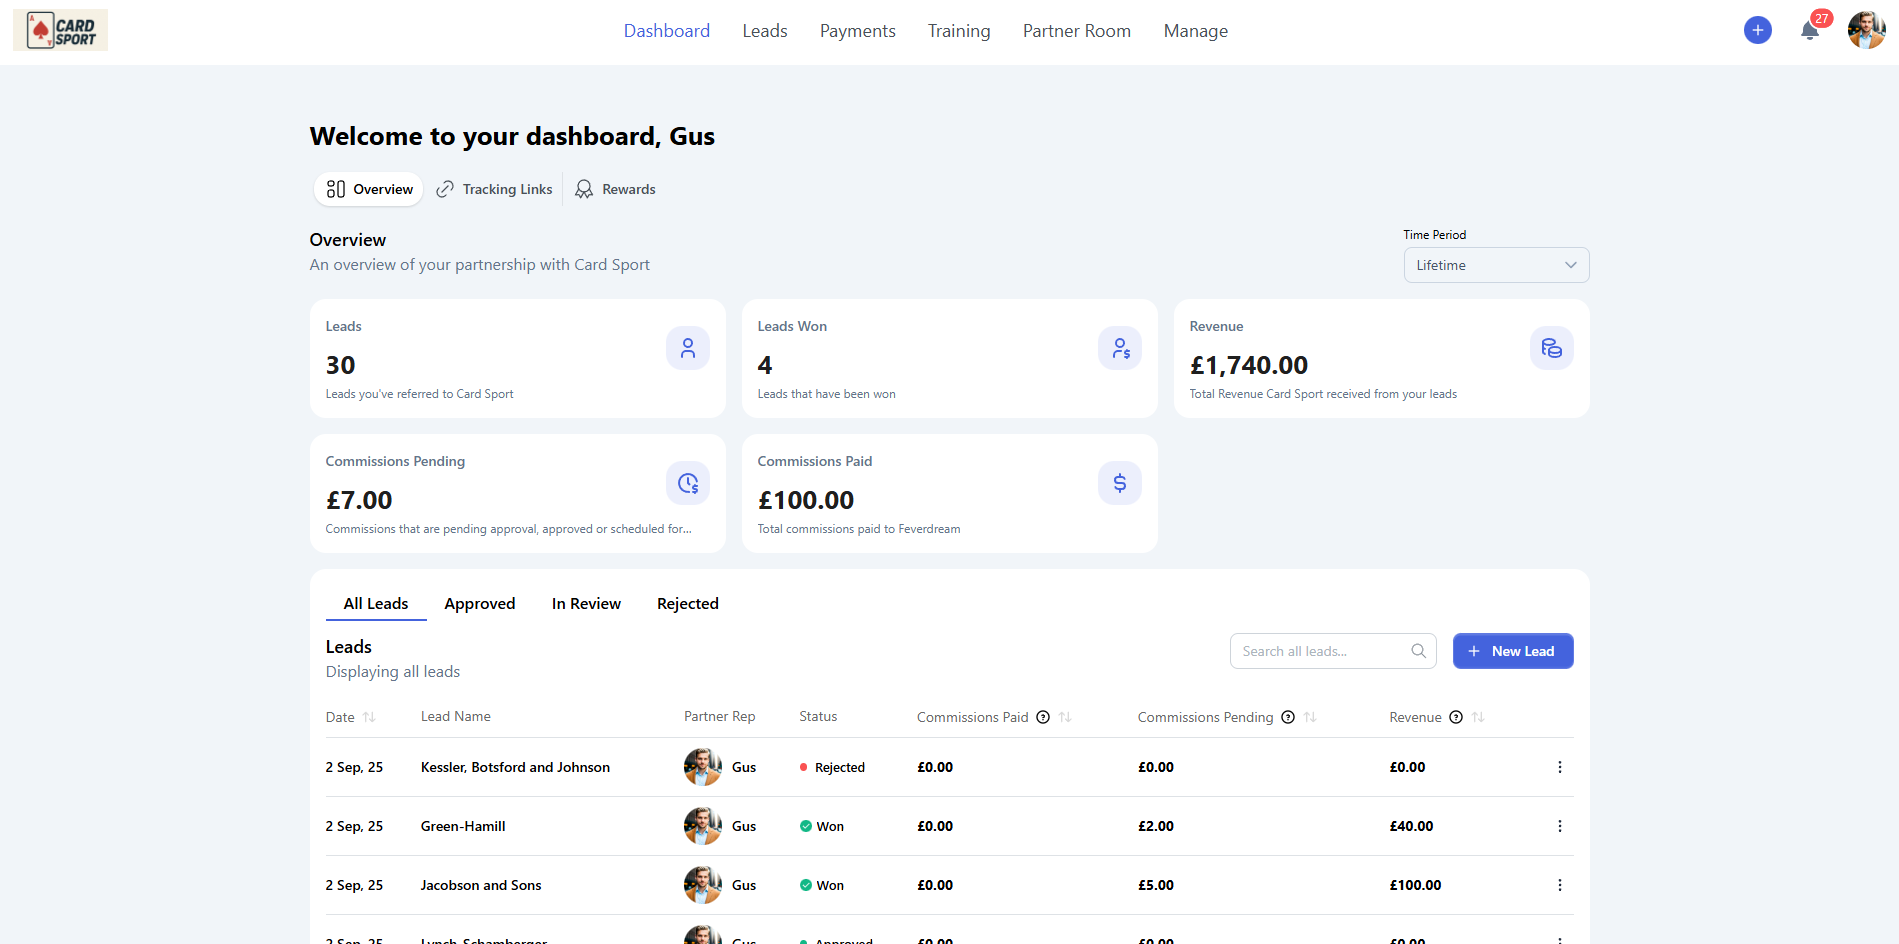Image resolution: width=1899 pixels, height=944 pixels.
Task: Toggle sort on Commissions Paid column
Action: pos(1065,717)
